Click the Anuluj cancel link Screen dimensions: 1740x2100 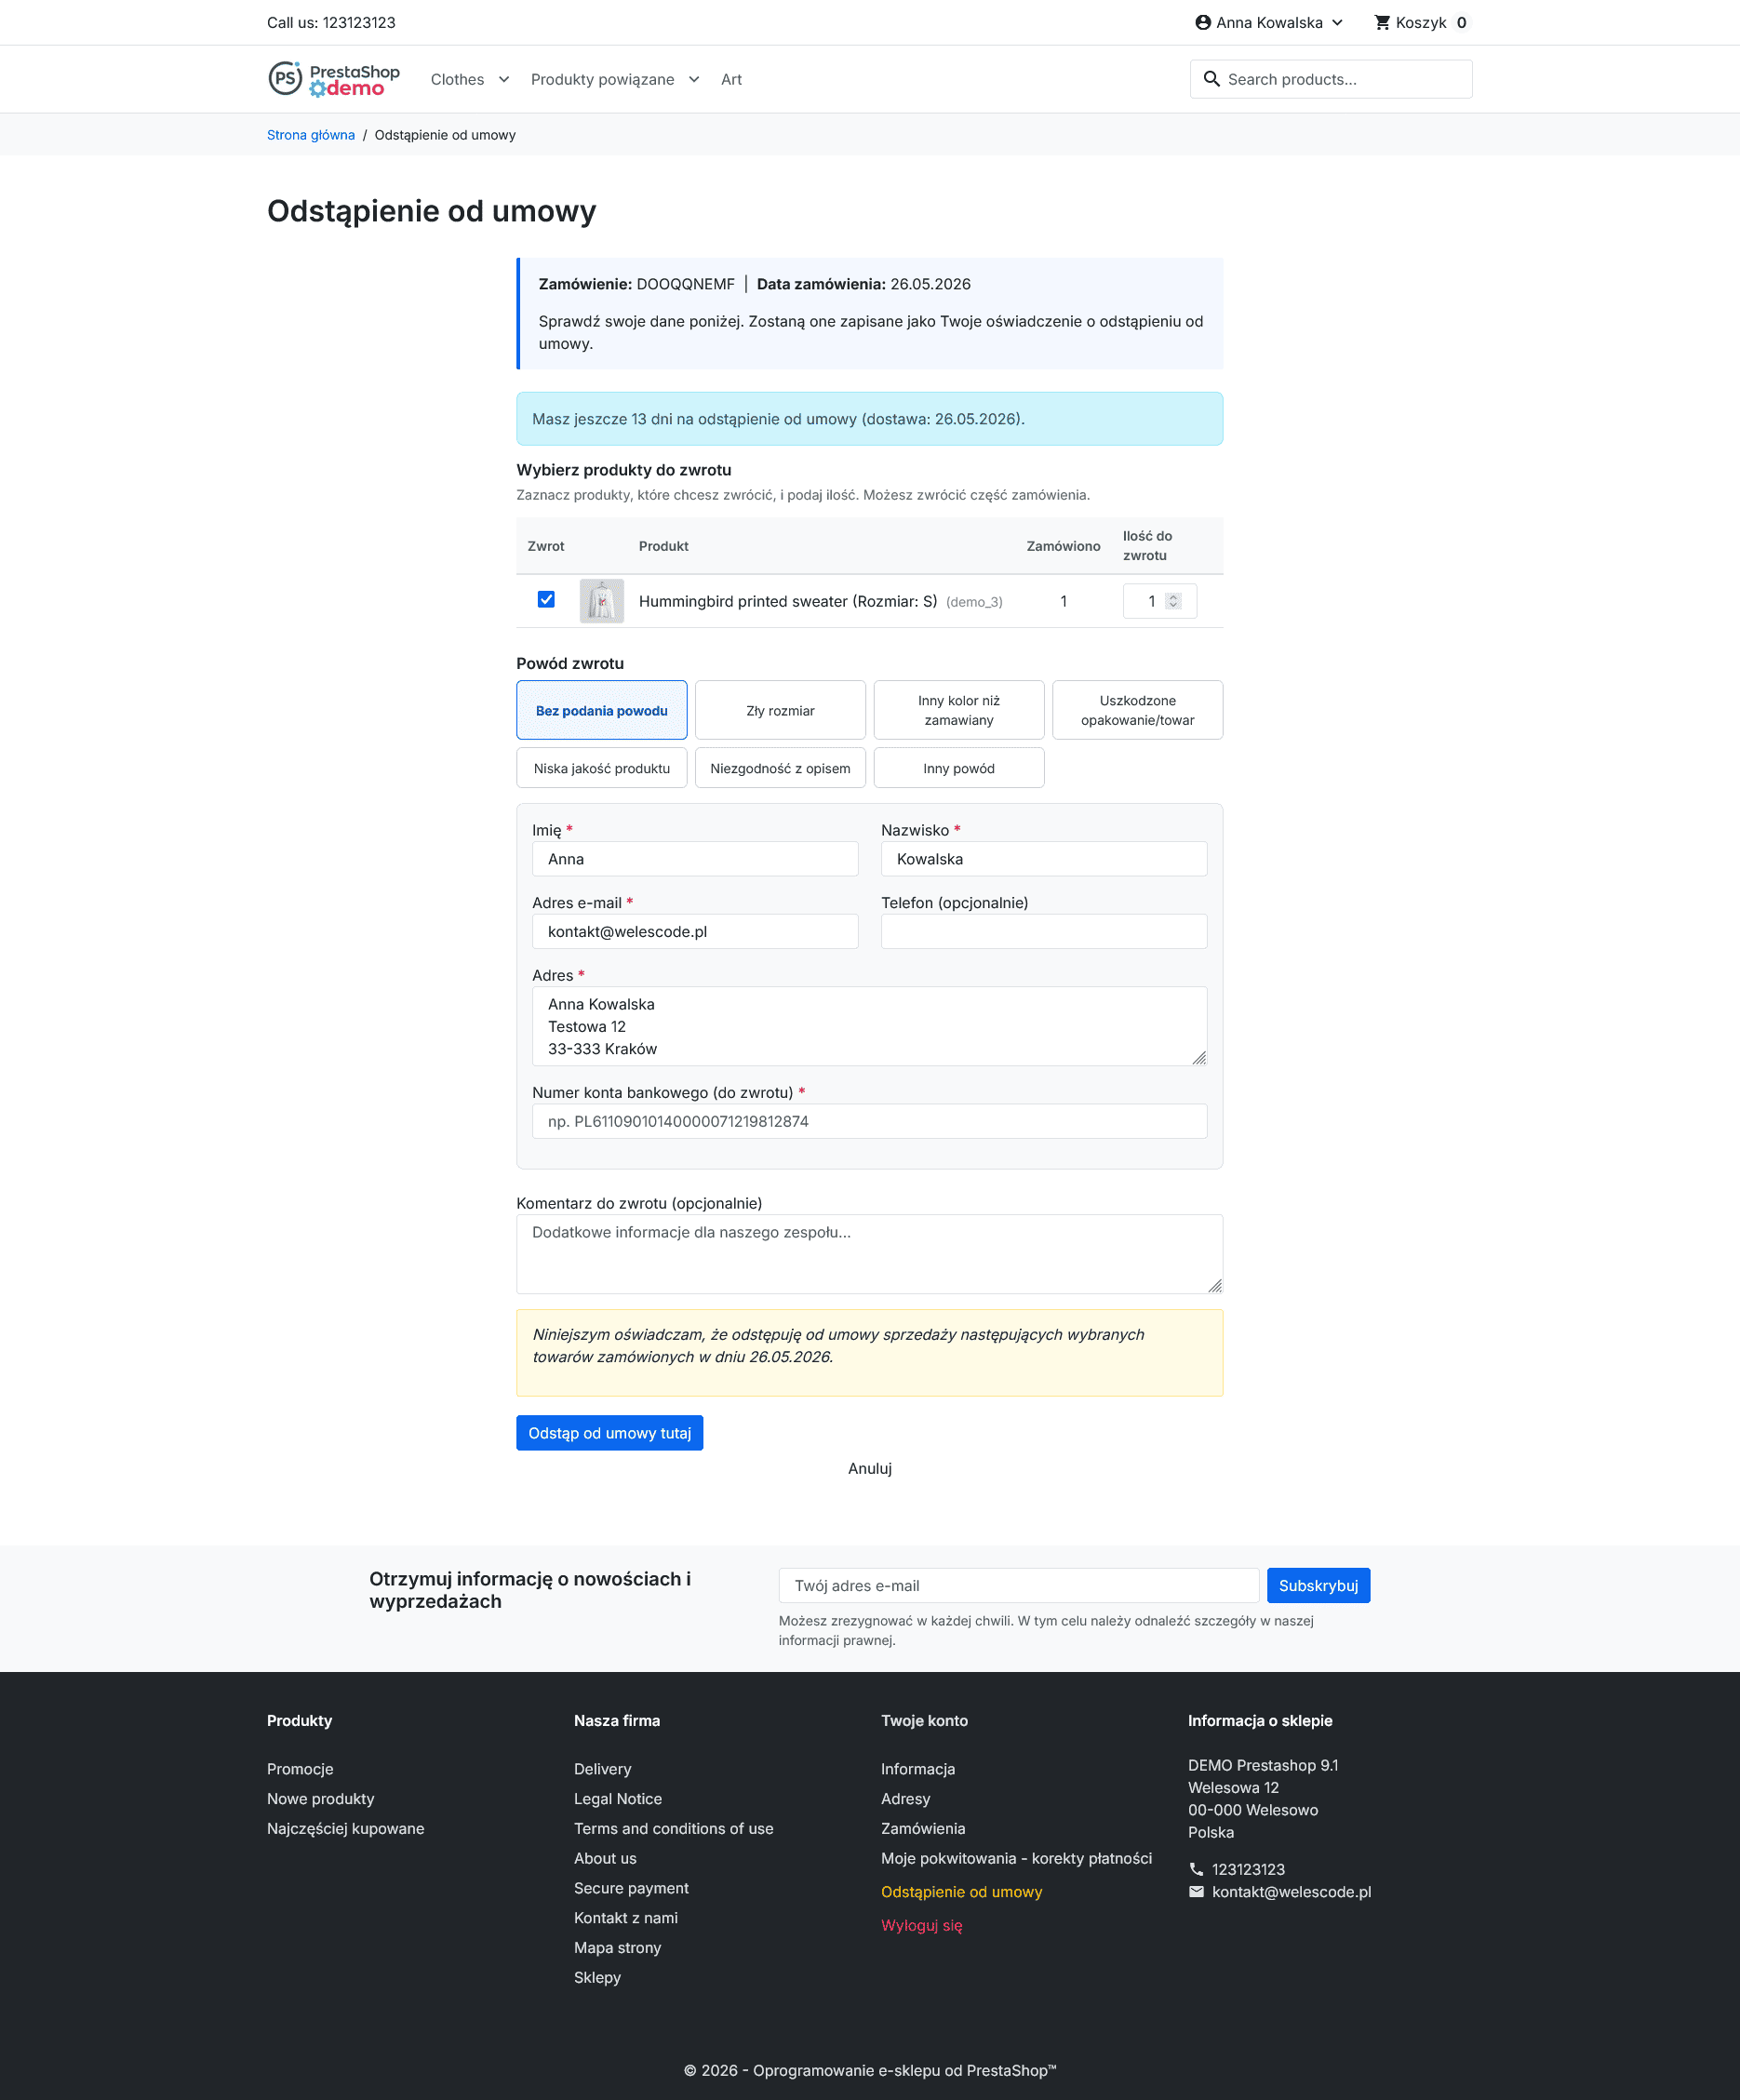(x=869, y=1468)
